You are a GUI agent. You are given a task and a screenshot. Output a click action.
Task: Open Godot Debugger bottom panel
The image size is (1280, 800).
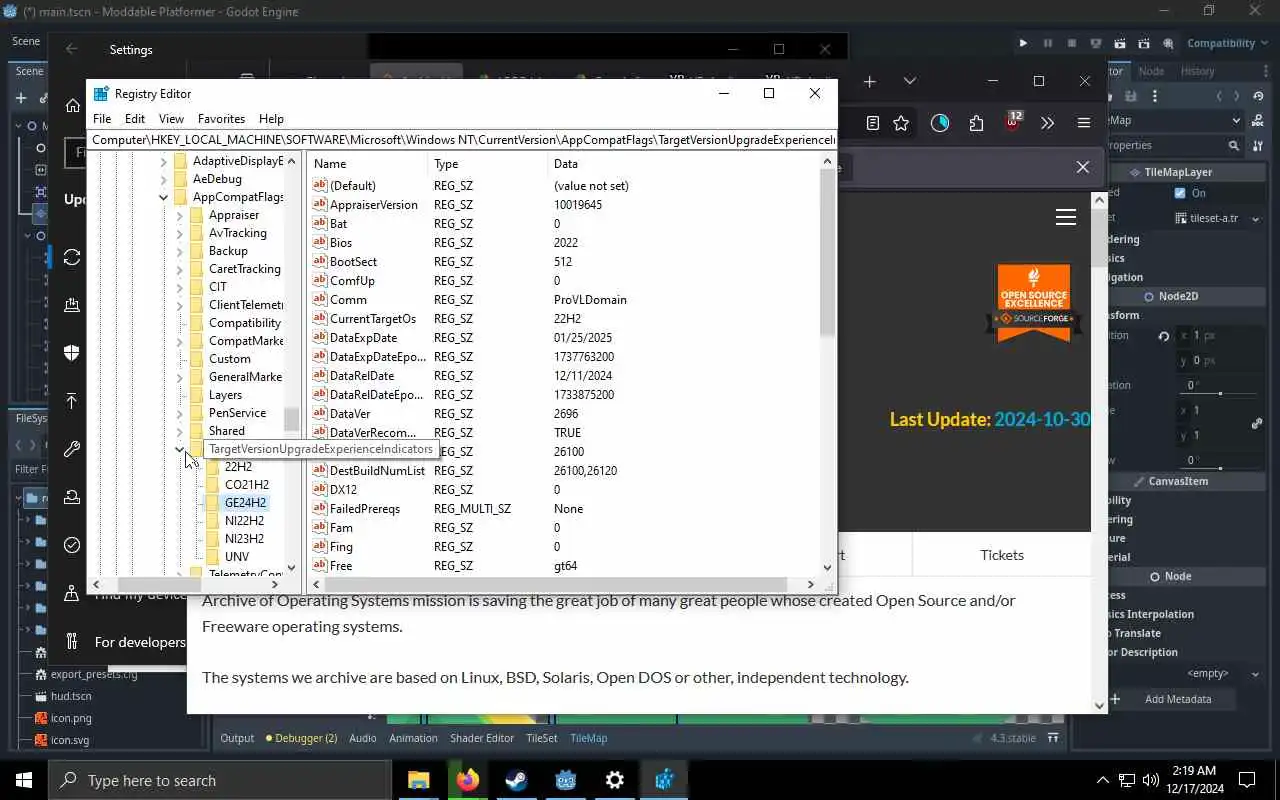[x=301, y=738]
